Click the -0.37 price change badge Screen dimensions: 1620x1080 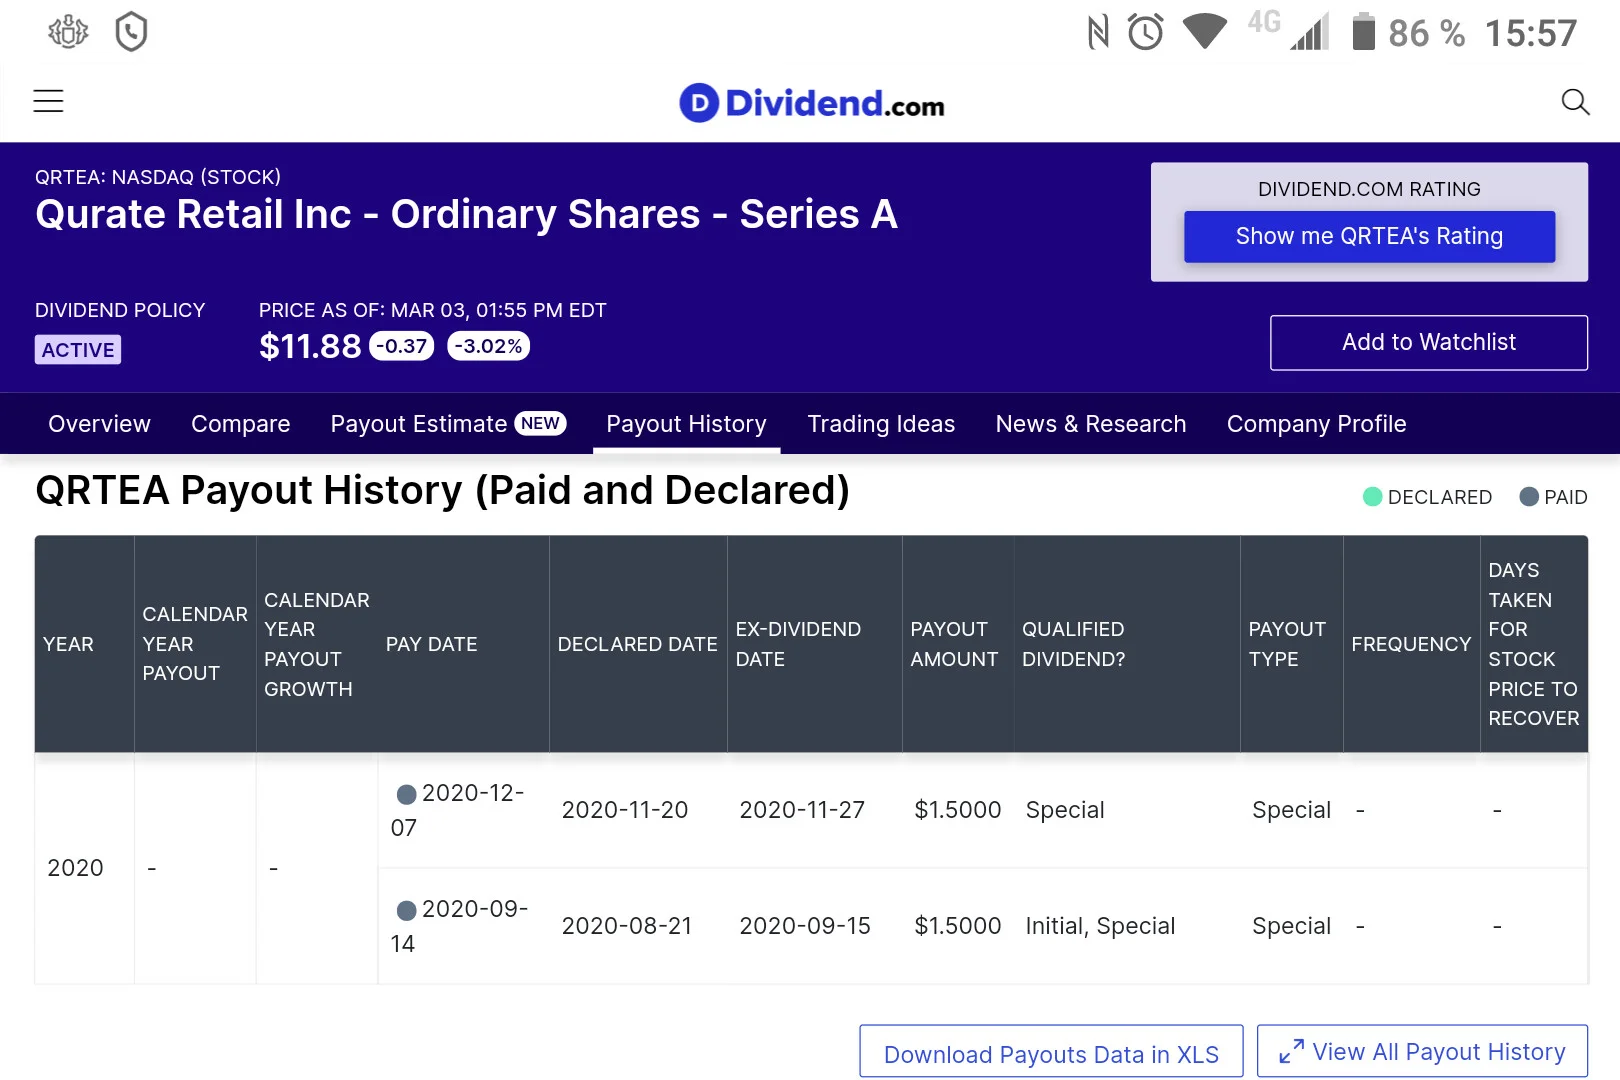click(x=402, y=346)
